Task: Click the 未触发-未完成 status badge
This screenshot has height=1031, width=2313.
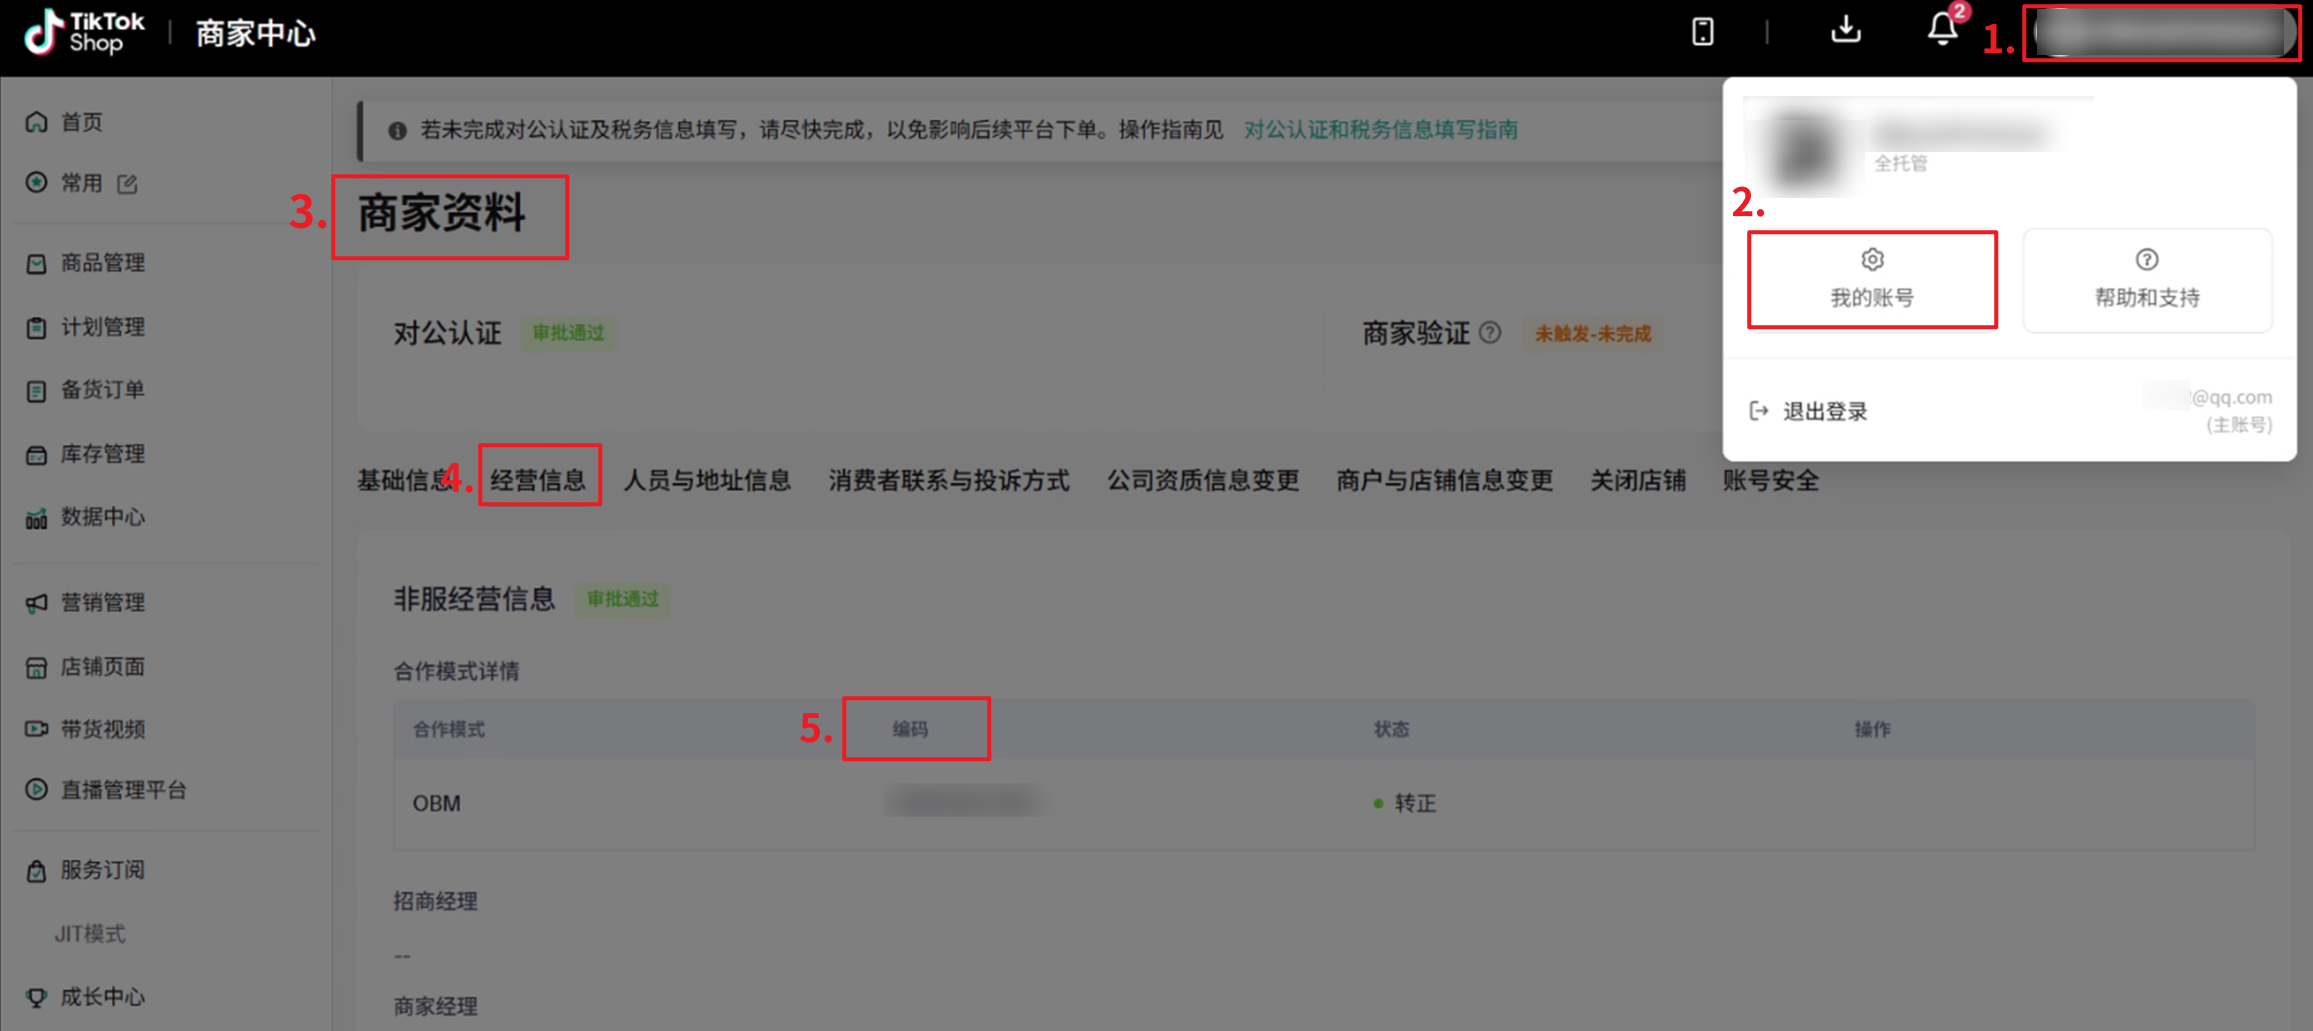Action: (1593, 333)
